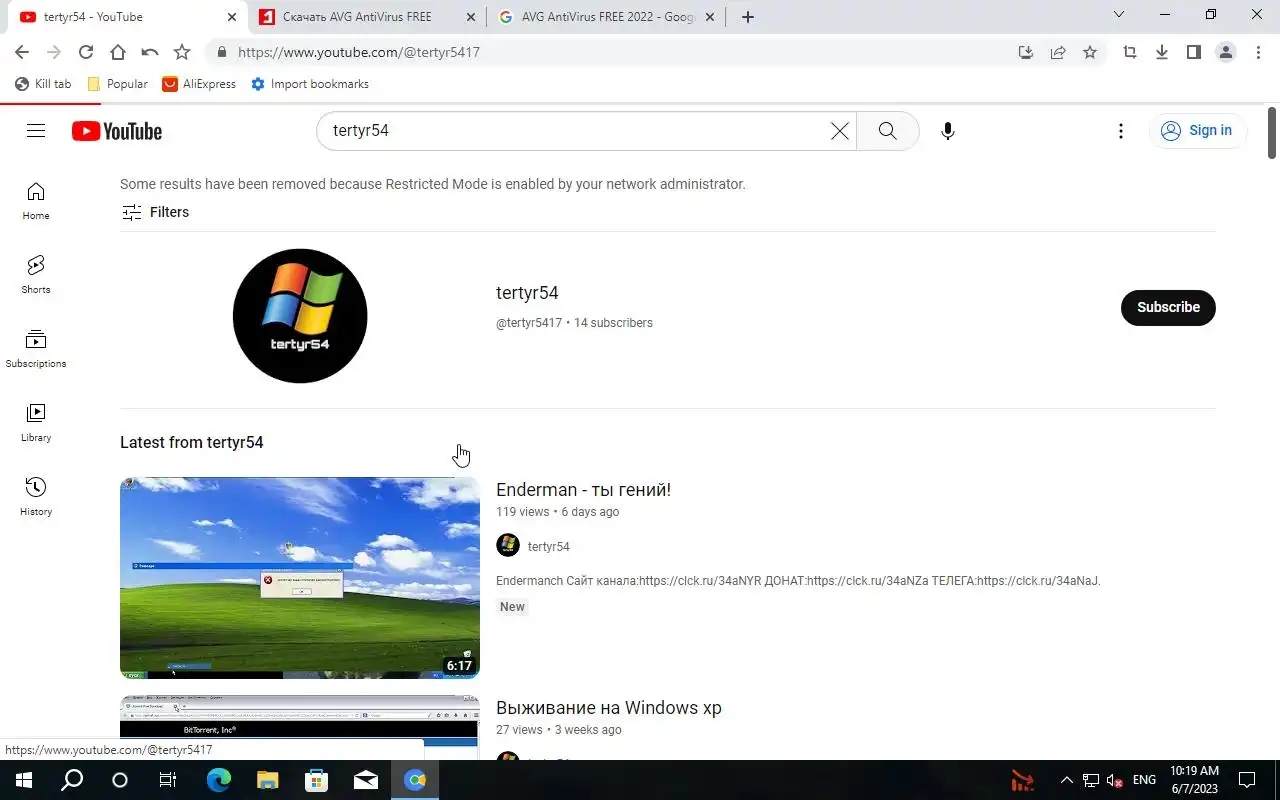Open a new browser tab
This screenshot has height=800, width=1280.
(x=747, y=17)
